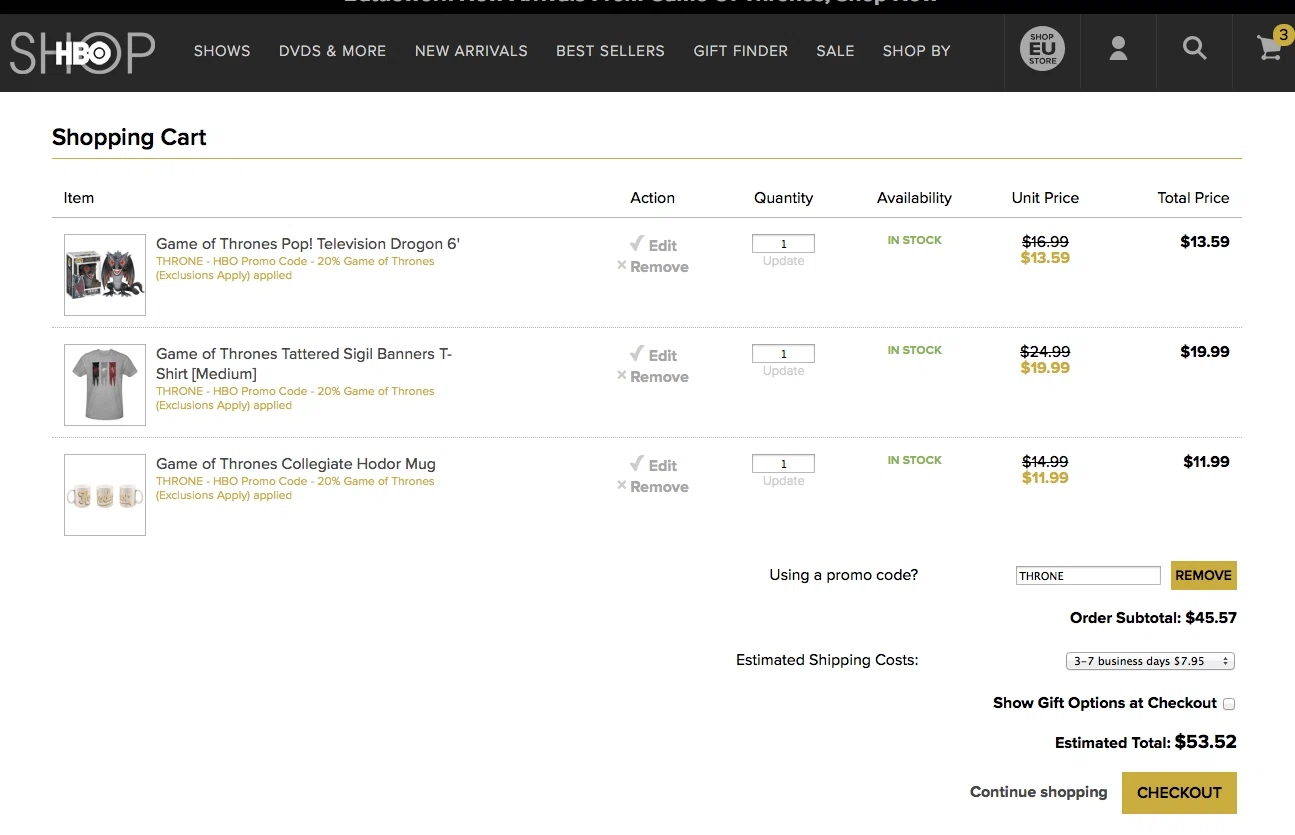
Task: Focus the quantity field for Hodor Mug
Action: 783,463
